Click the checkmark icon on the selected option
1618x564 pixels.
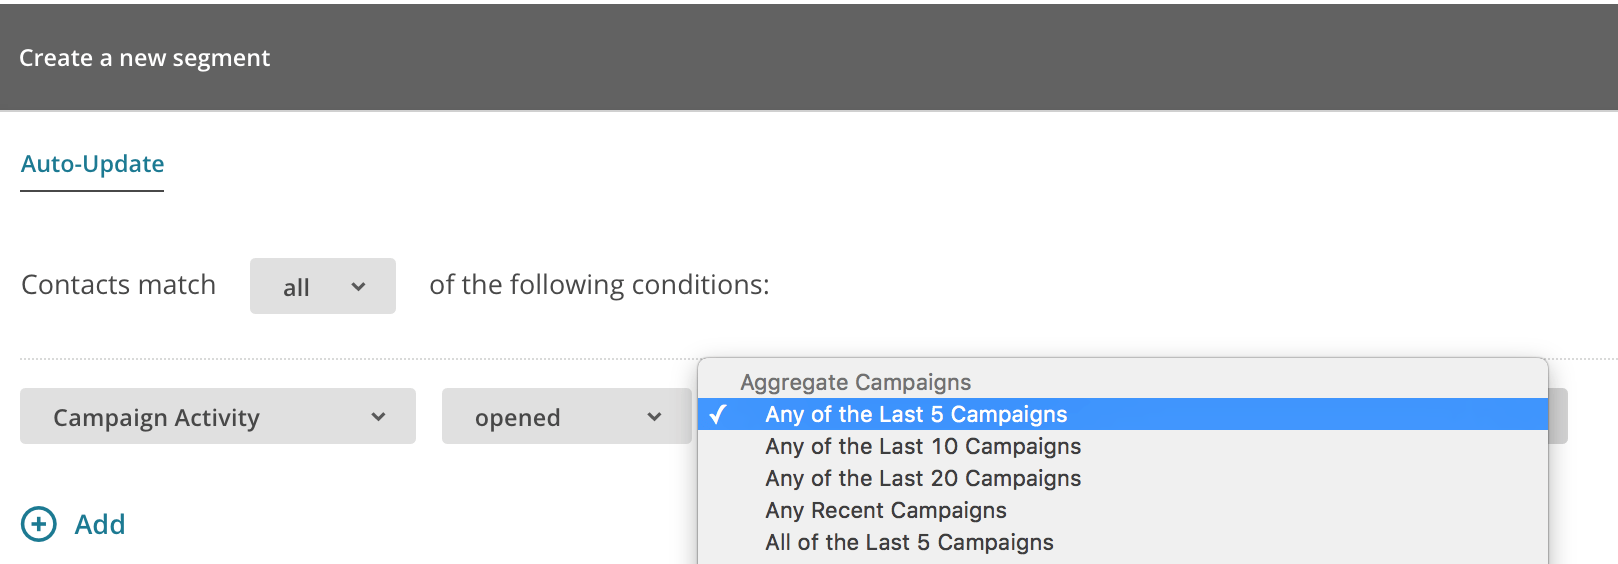pyautogui.click(x=718, y=414)
